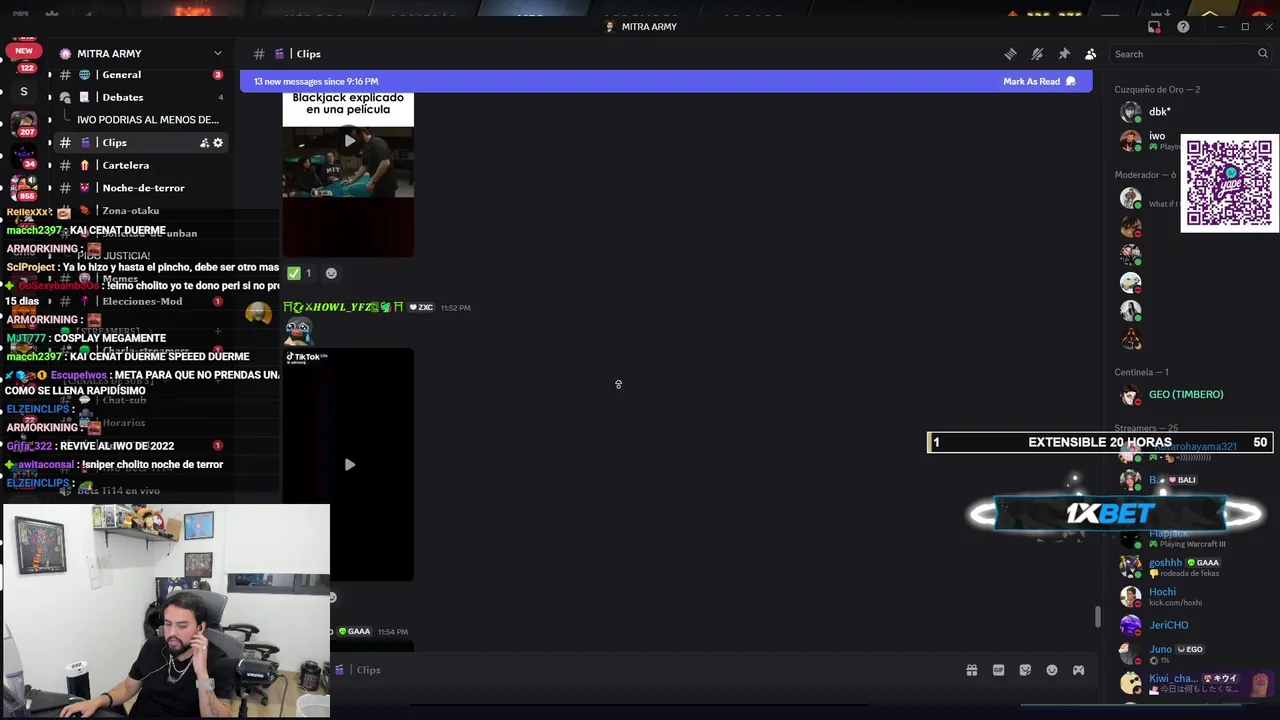Click the Moderador role header
Screen dimensions: 1280x720
coord(1145,175)
